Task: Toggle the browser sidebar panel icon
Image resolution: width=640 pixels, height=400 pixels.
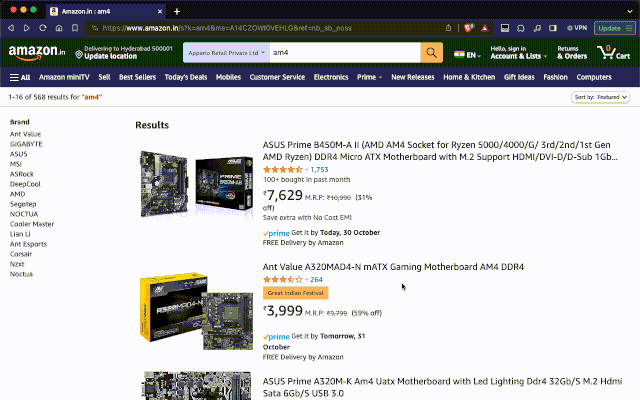Action: pos(553,28)
